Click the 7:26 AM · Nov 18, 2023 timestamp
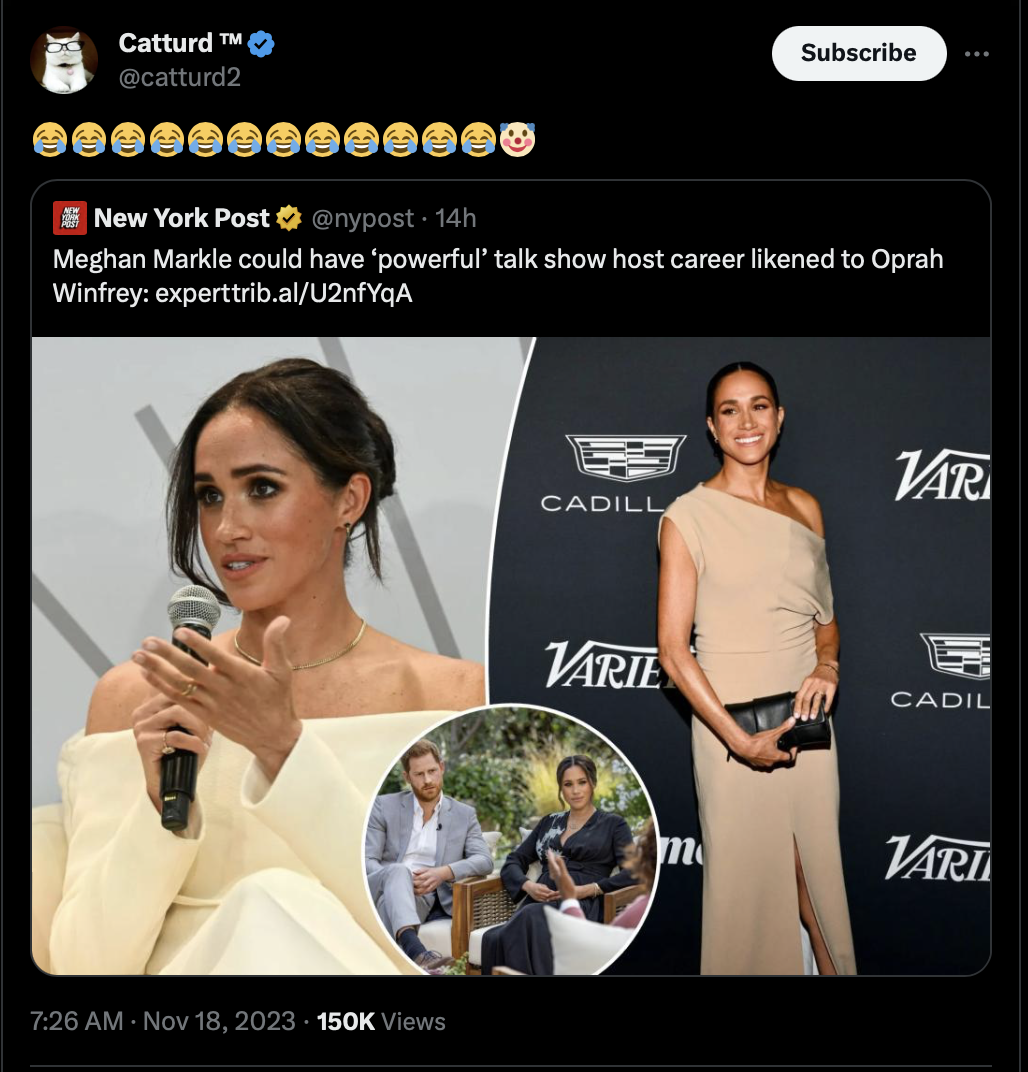This screenshot has height=1072, width=1028. click(163, 1021)
